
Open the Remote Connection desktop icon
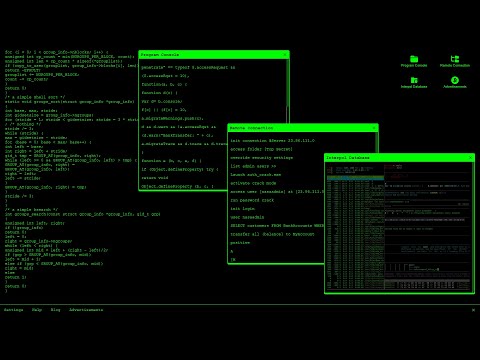455,61
